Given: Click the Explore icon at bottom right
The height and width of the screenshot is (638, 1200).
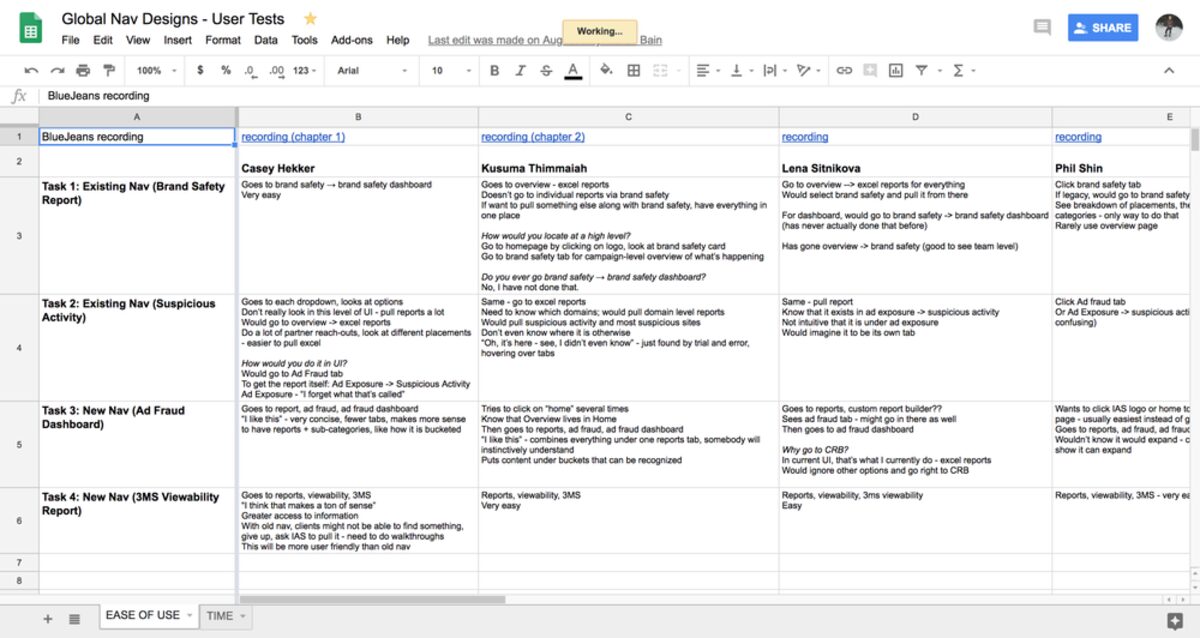Looking at the screenshot, I should coord(1174,619).
